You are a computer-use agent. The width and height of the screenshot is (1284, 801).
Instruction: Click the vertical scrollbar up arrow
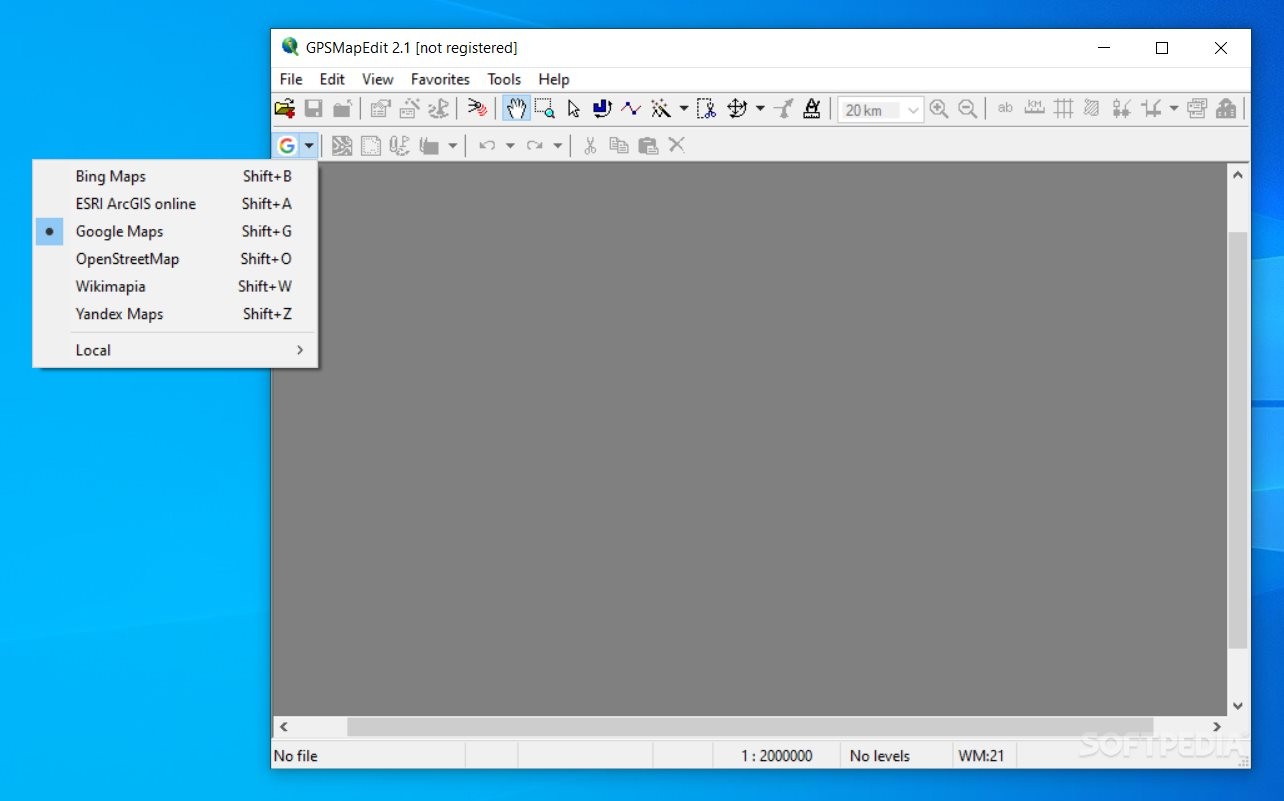click(x=1238, y=175)
